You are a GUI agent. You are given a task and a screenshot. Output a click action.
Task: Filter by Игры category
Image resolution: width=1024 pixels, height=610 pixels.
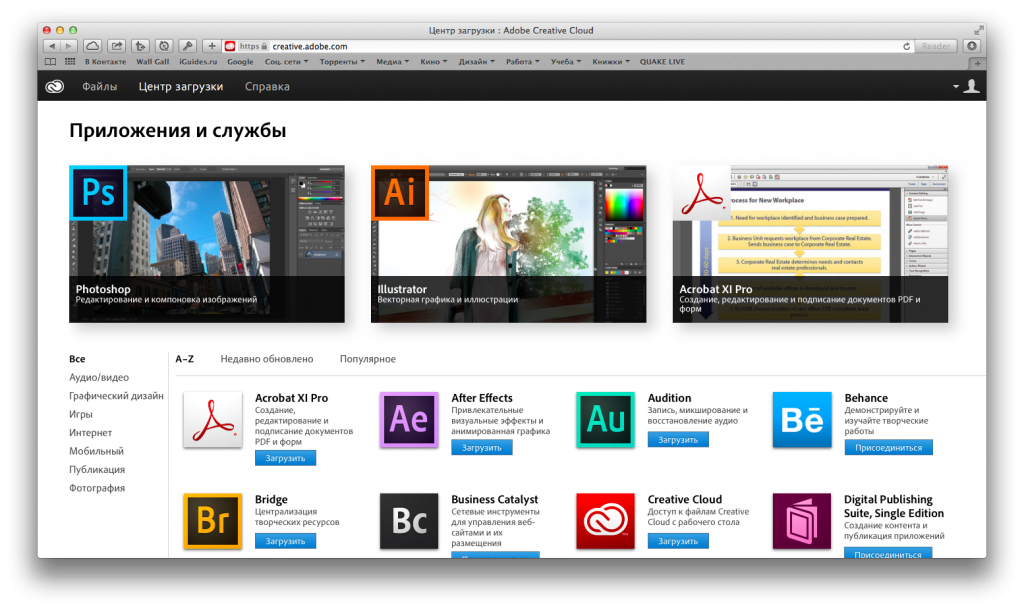click(81, 414)
